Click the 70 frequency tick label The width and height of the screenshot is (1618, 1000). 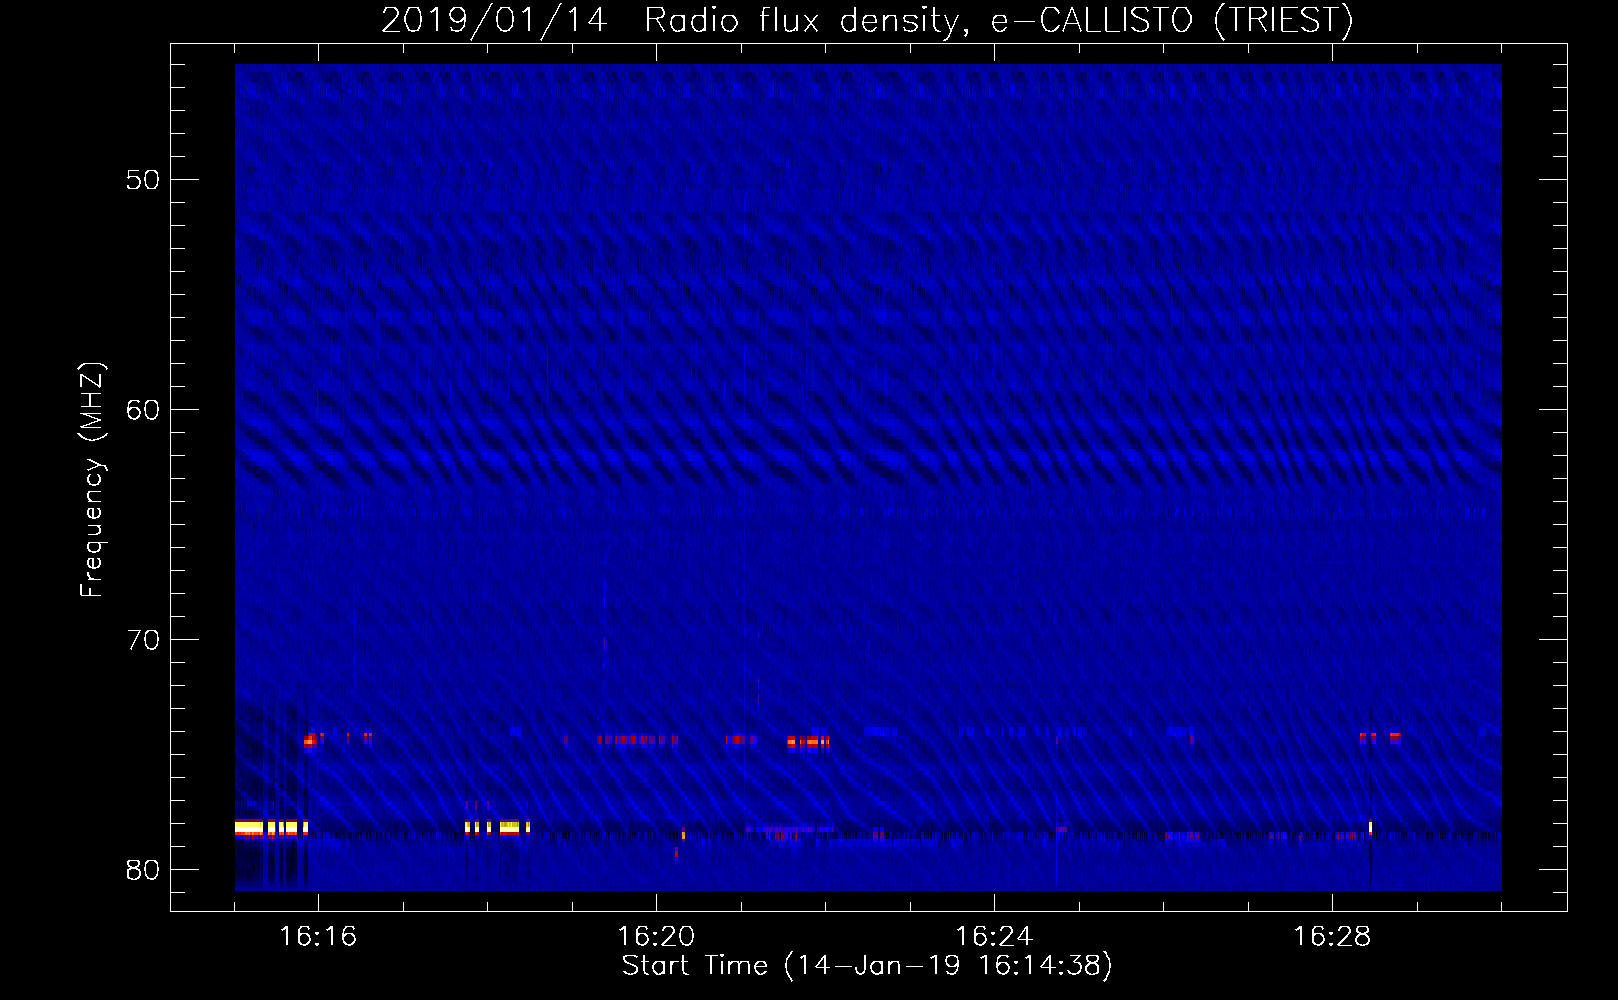point(143,640)
